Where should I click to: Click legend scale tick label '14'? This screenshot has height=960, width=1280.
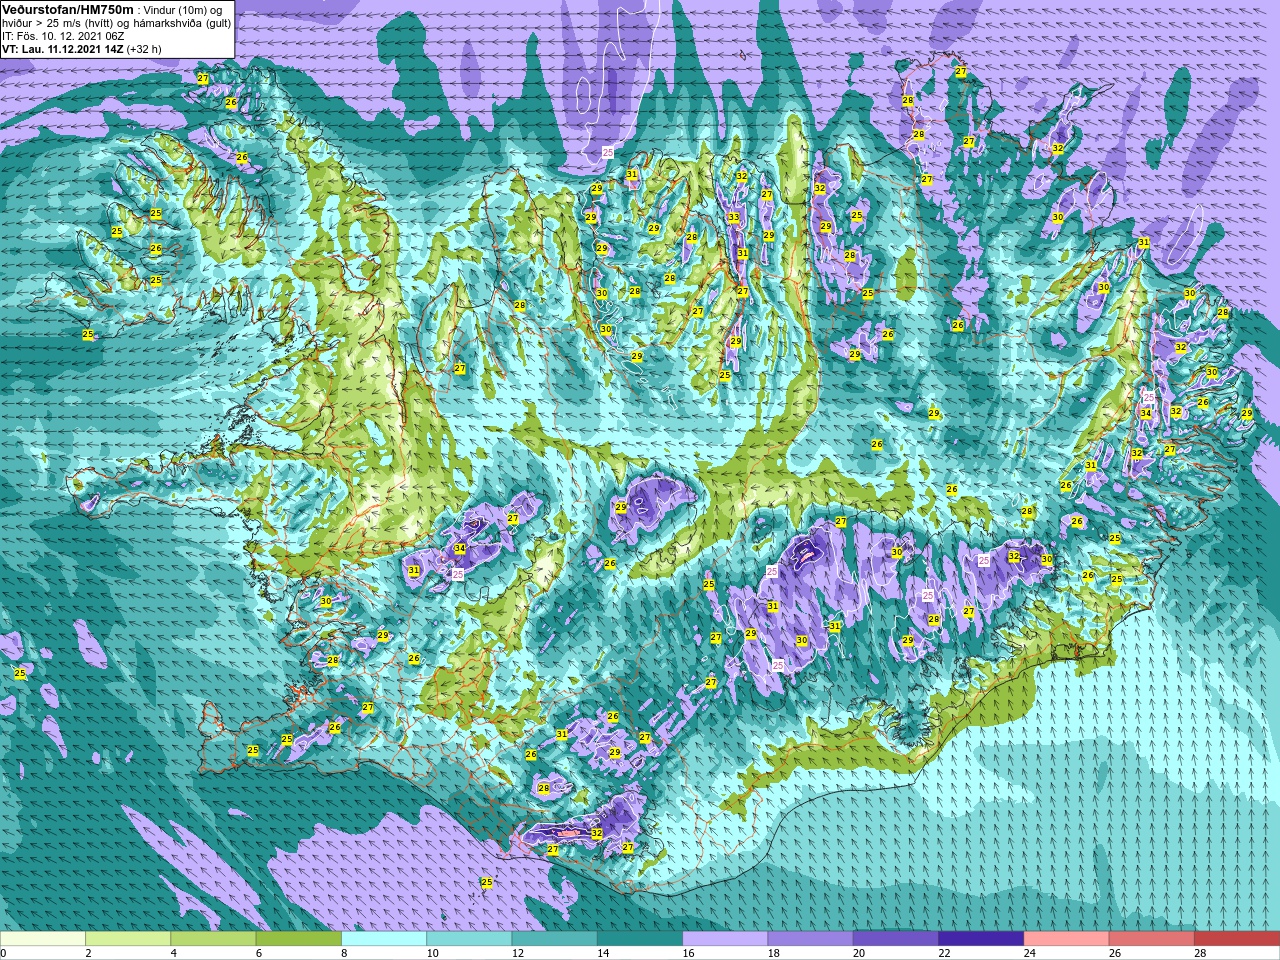click(x=603, y=953)
